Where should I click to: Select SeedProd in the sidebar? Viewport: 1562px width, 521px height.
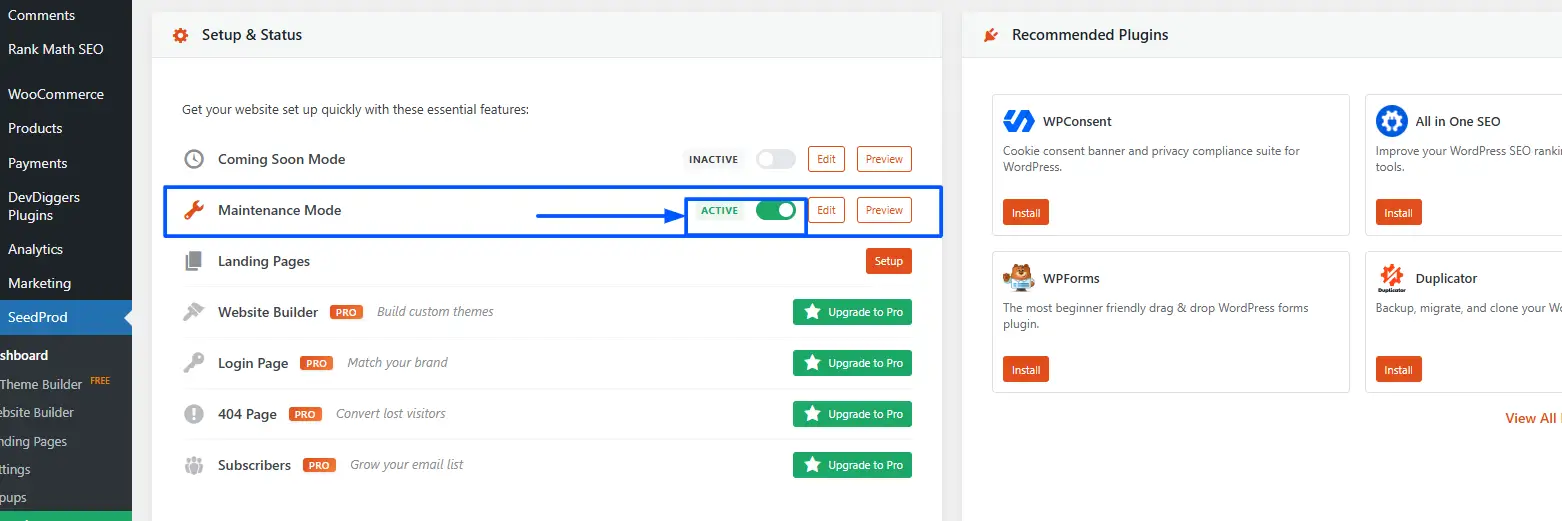66,317
